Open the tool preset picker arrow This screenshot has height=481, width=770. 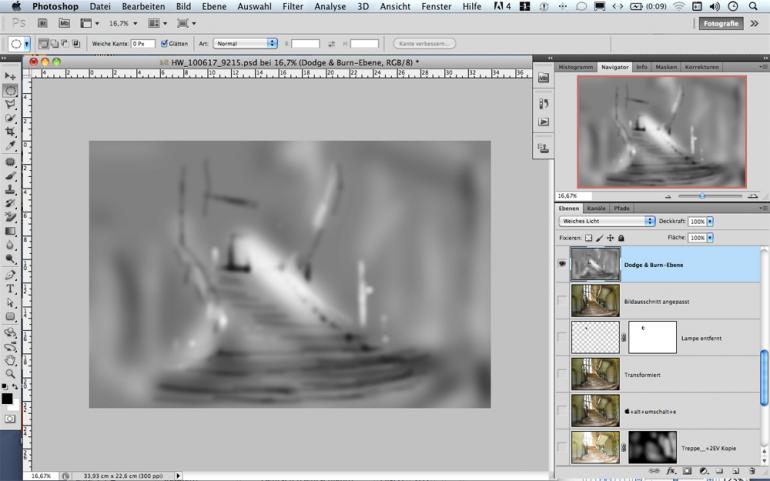[27, 44]
